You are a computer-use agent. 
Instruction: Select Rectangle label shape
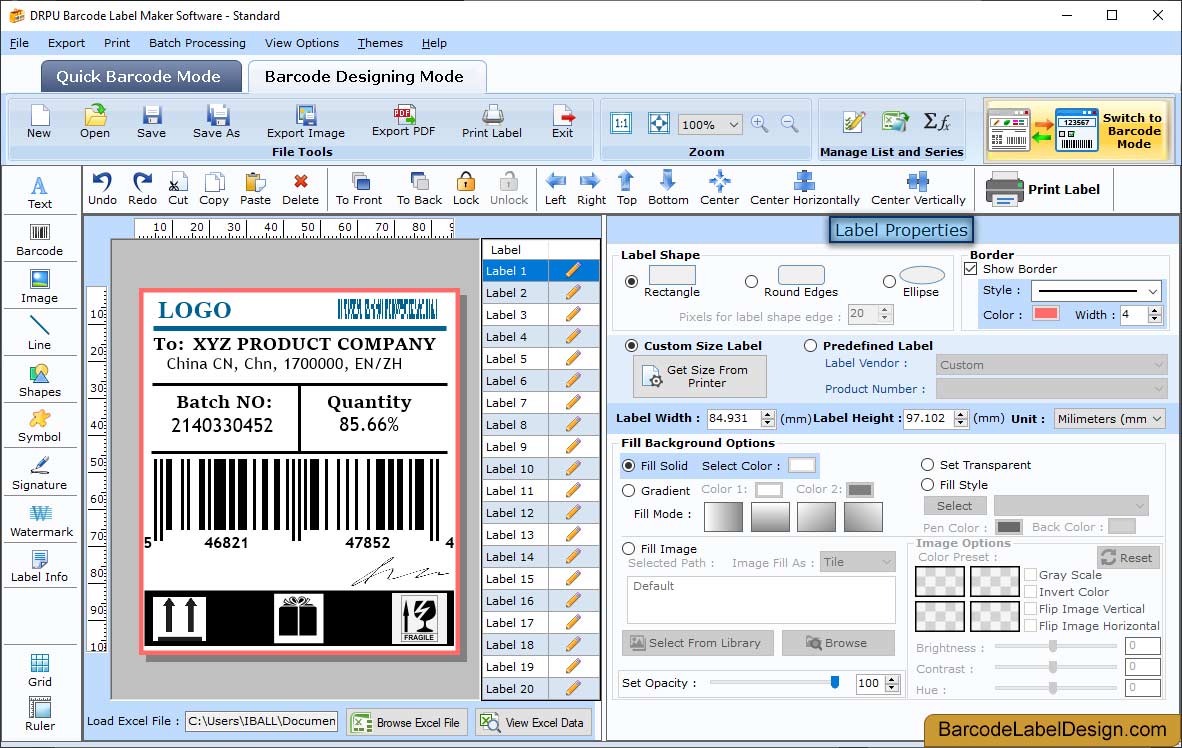tap(631, 281)
